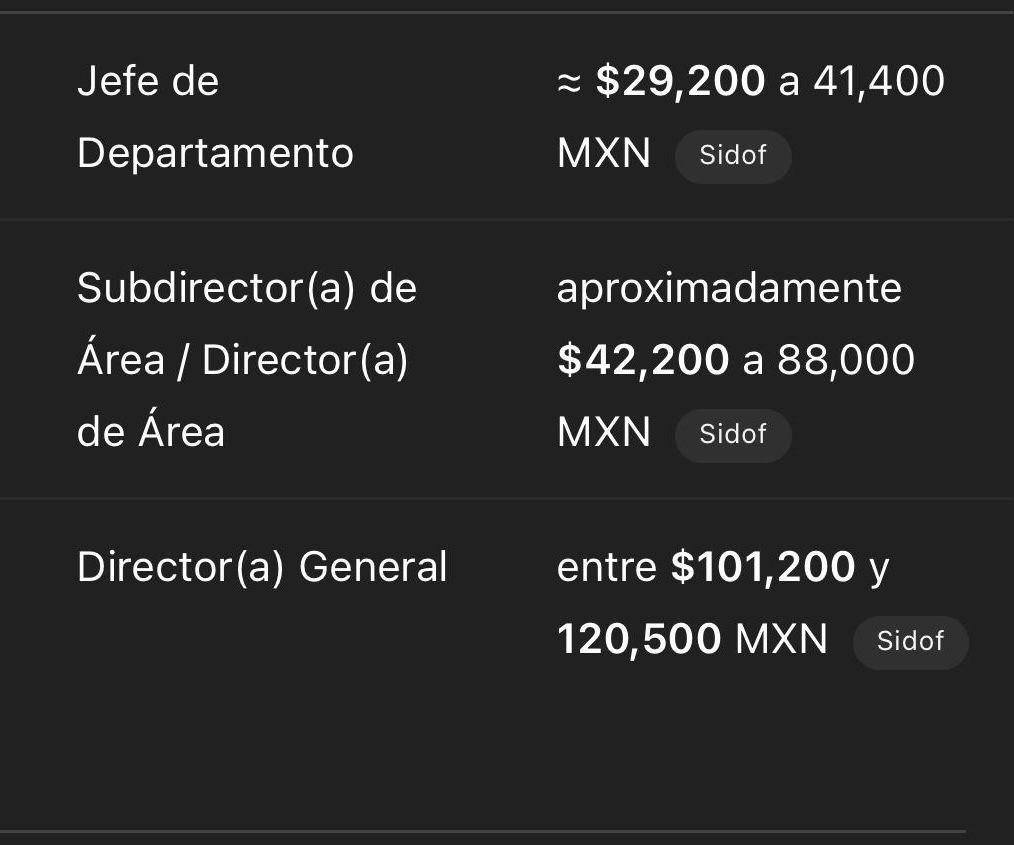Select the "Subdirector(a) de Área" row label

click(x=246, y=289)
